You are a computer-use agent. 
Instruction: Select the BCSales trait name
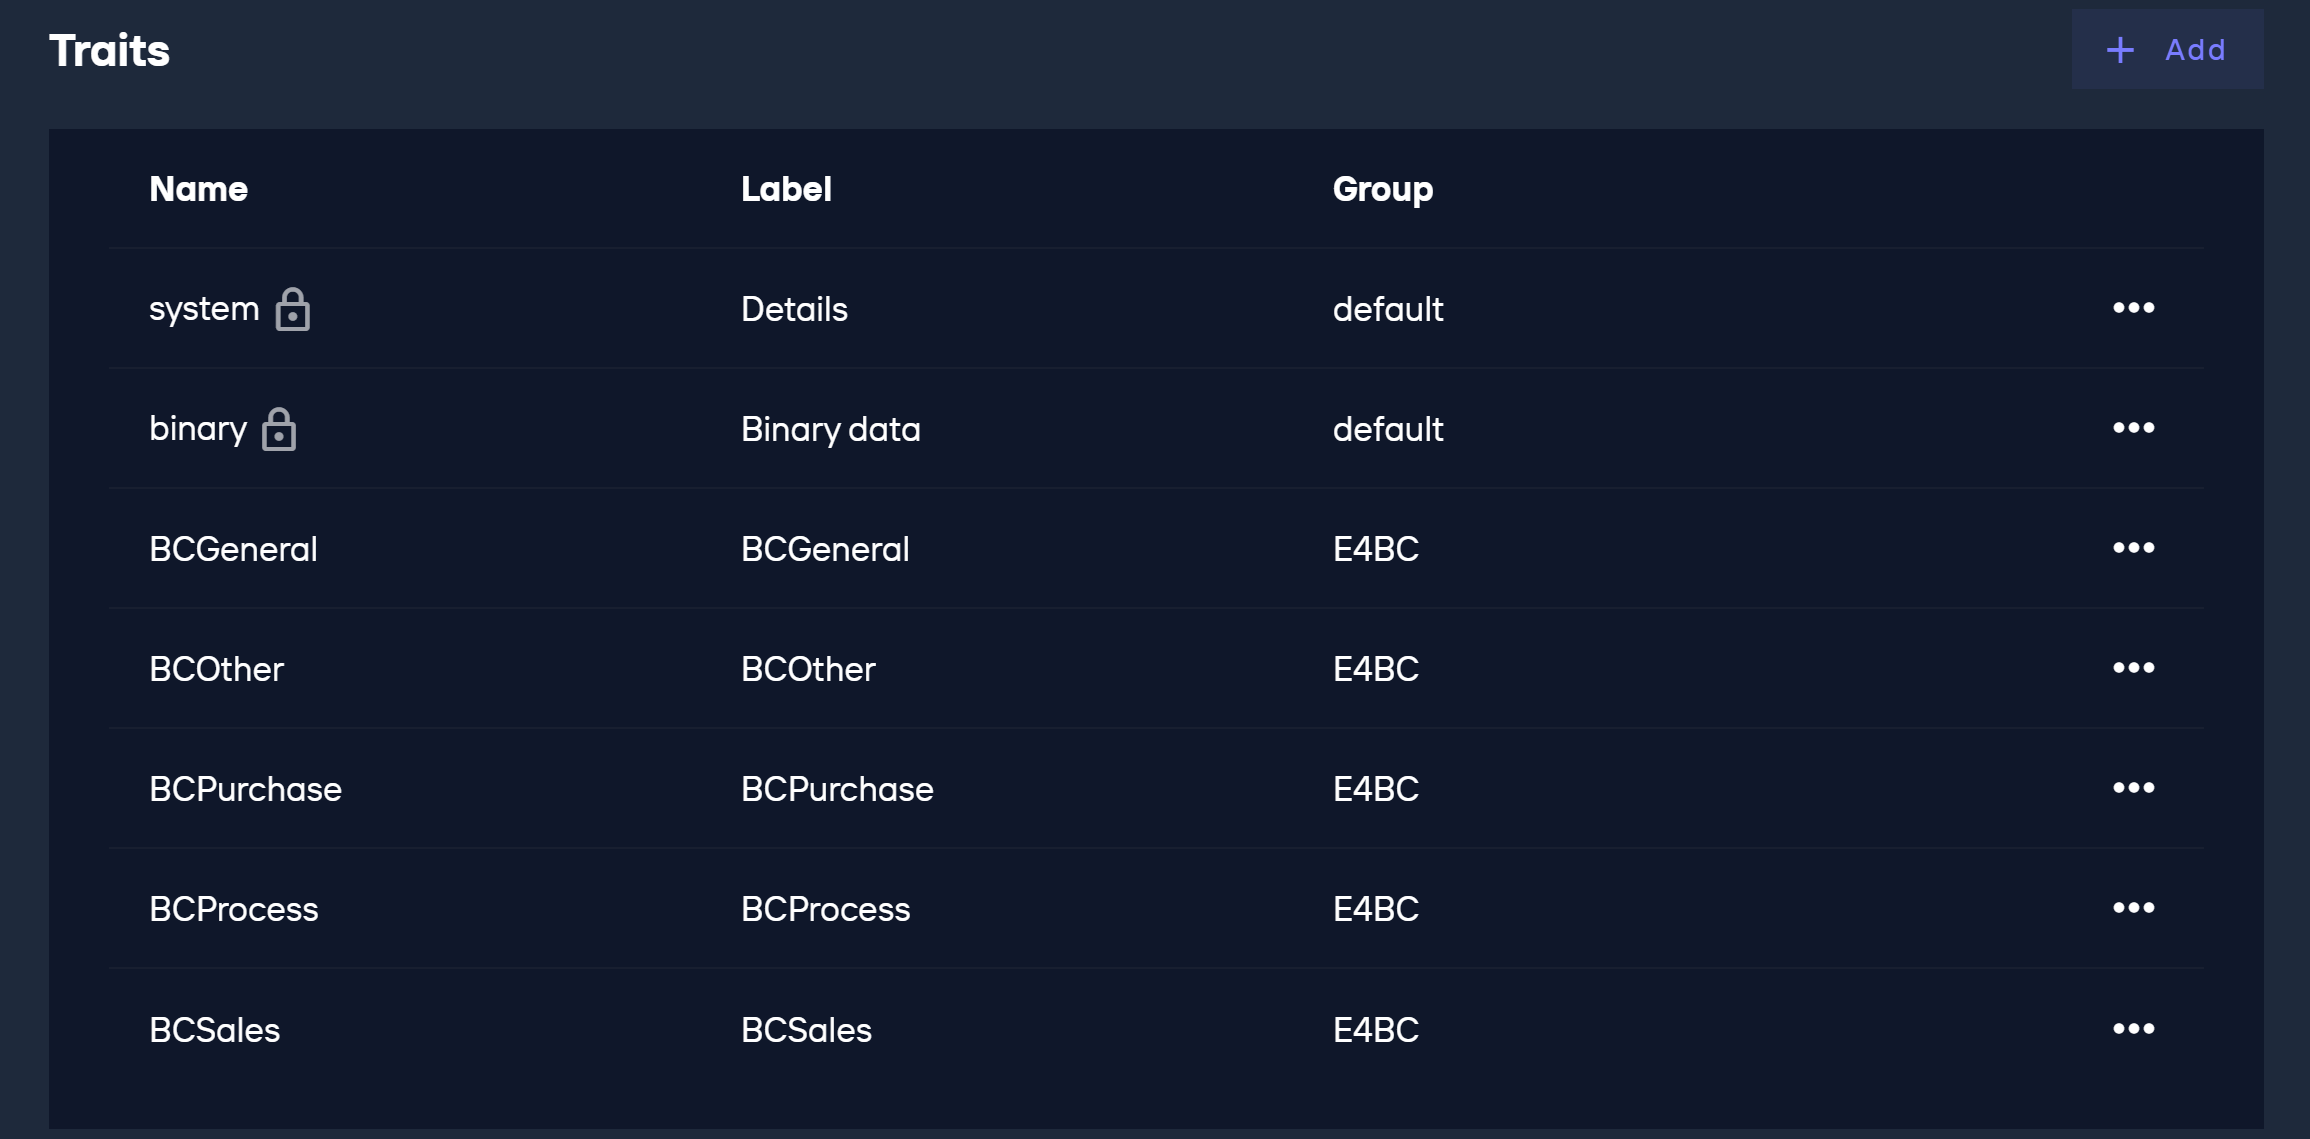point(214,1030)
